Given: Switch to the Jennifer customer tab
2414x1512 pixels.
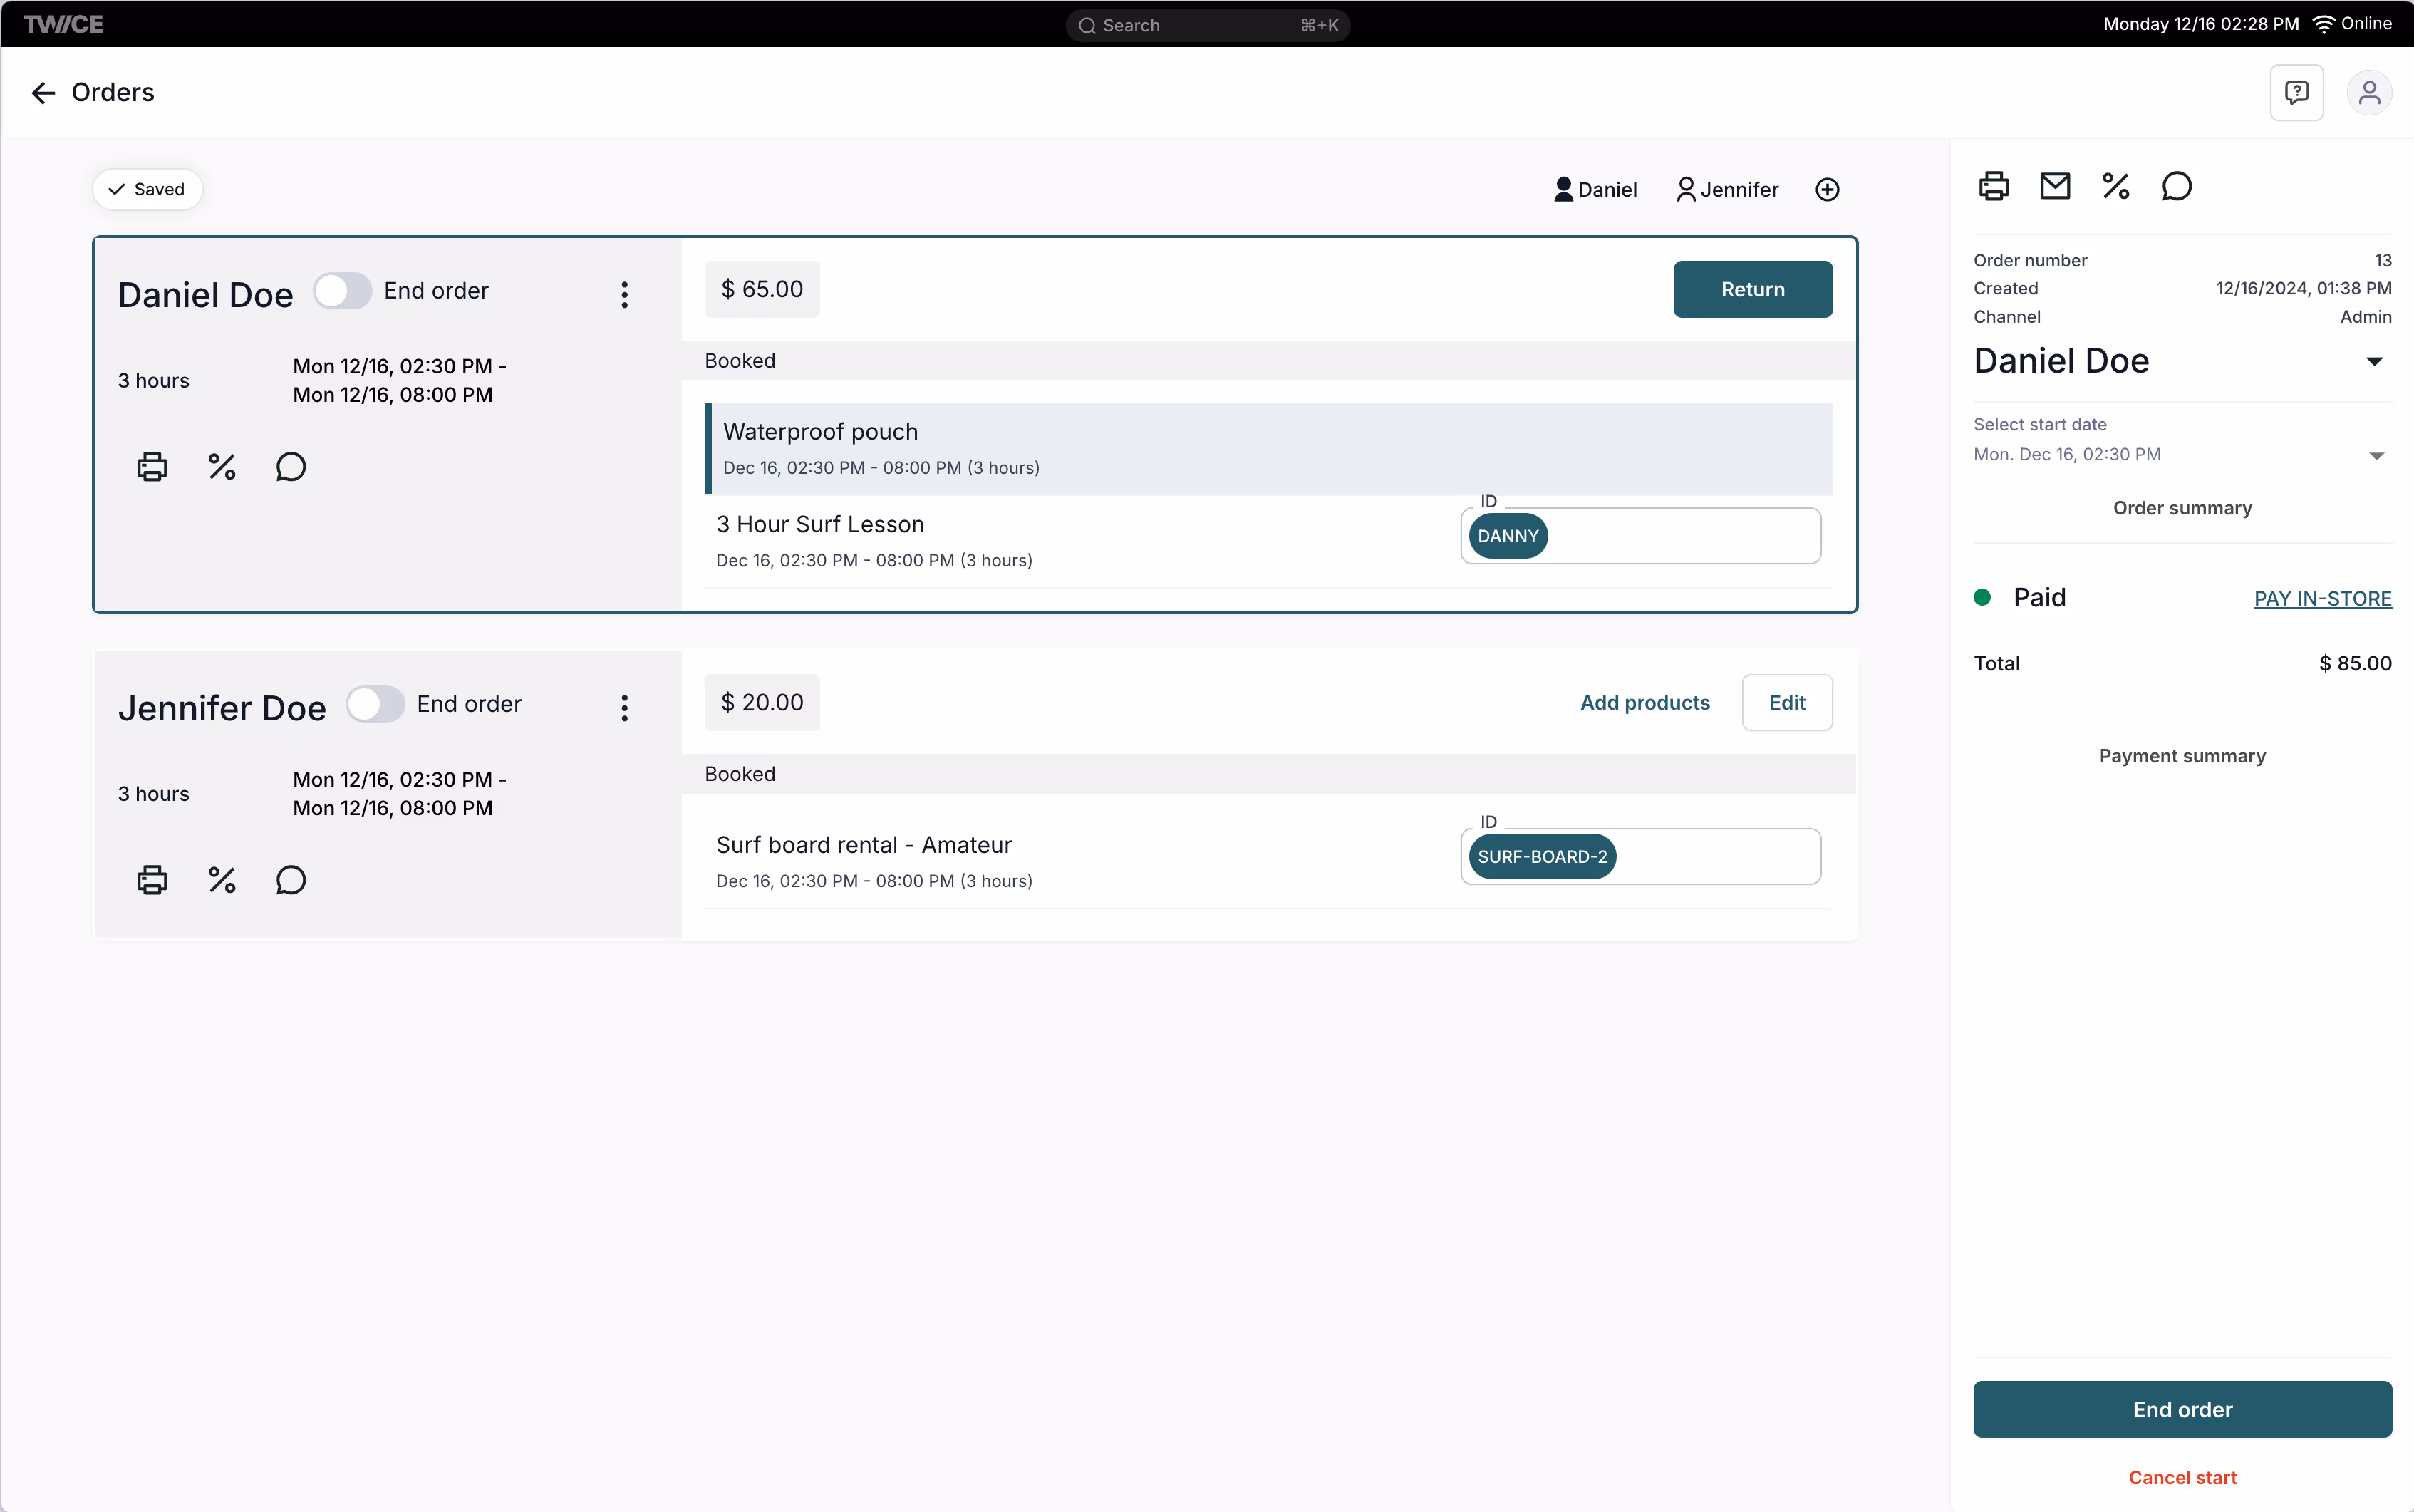Looking at the screenshot, I should coord(1727,190).
